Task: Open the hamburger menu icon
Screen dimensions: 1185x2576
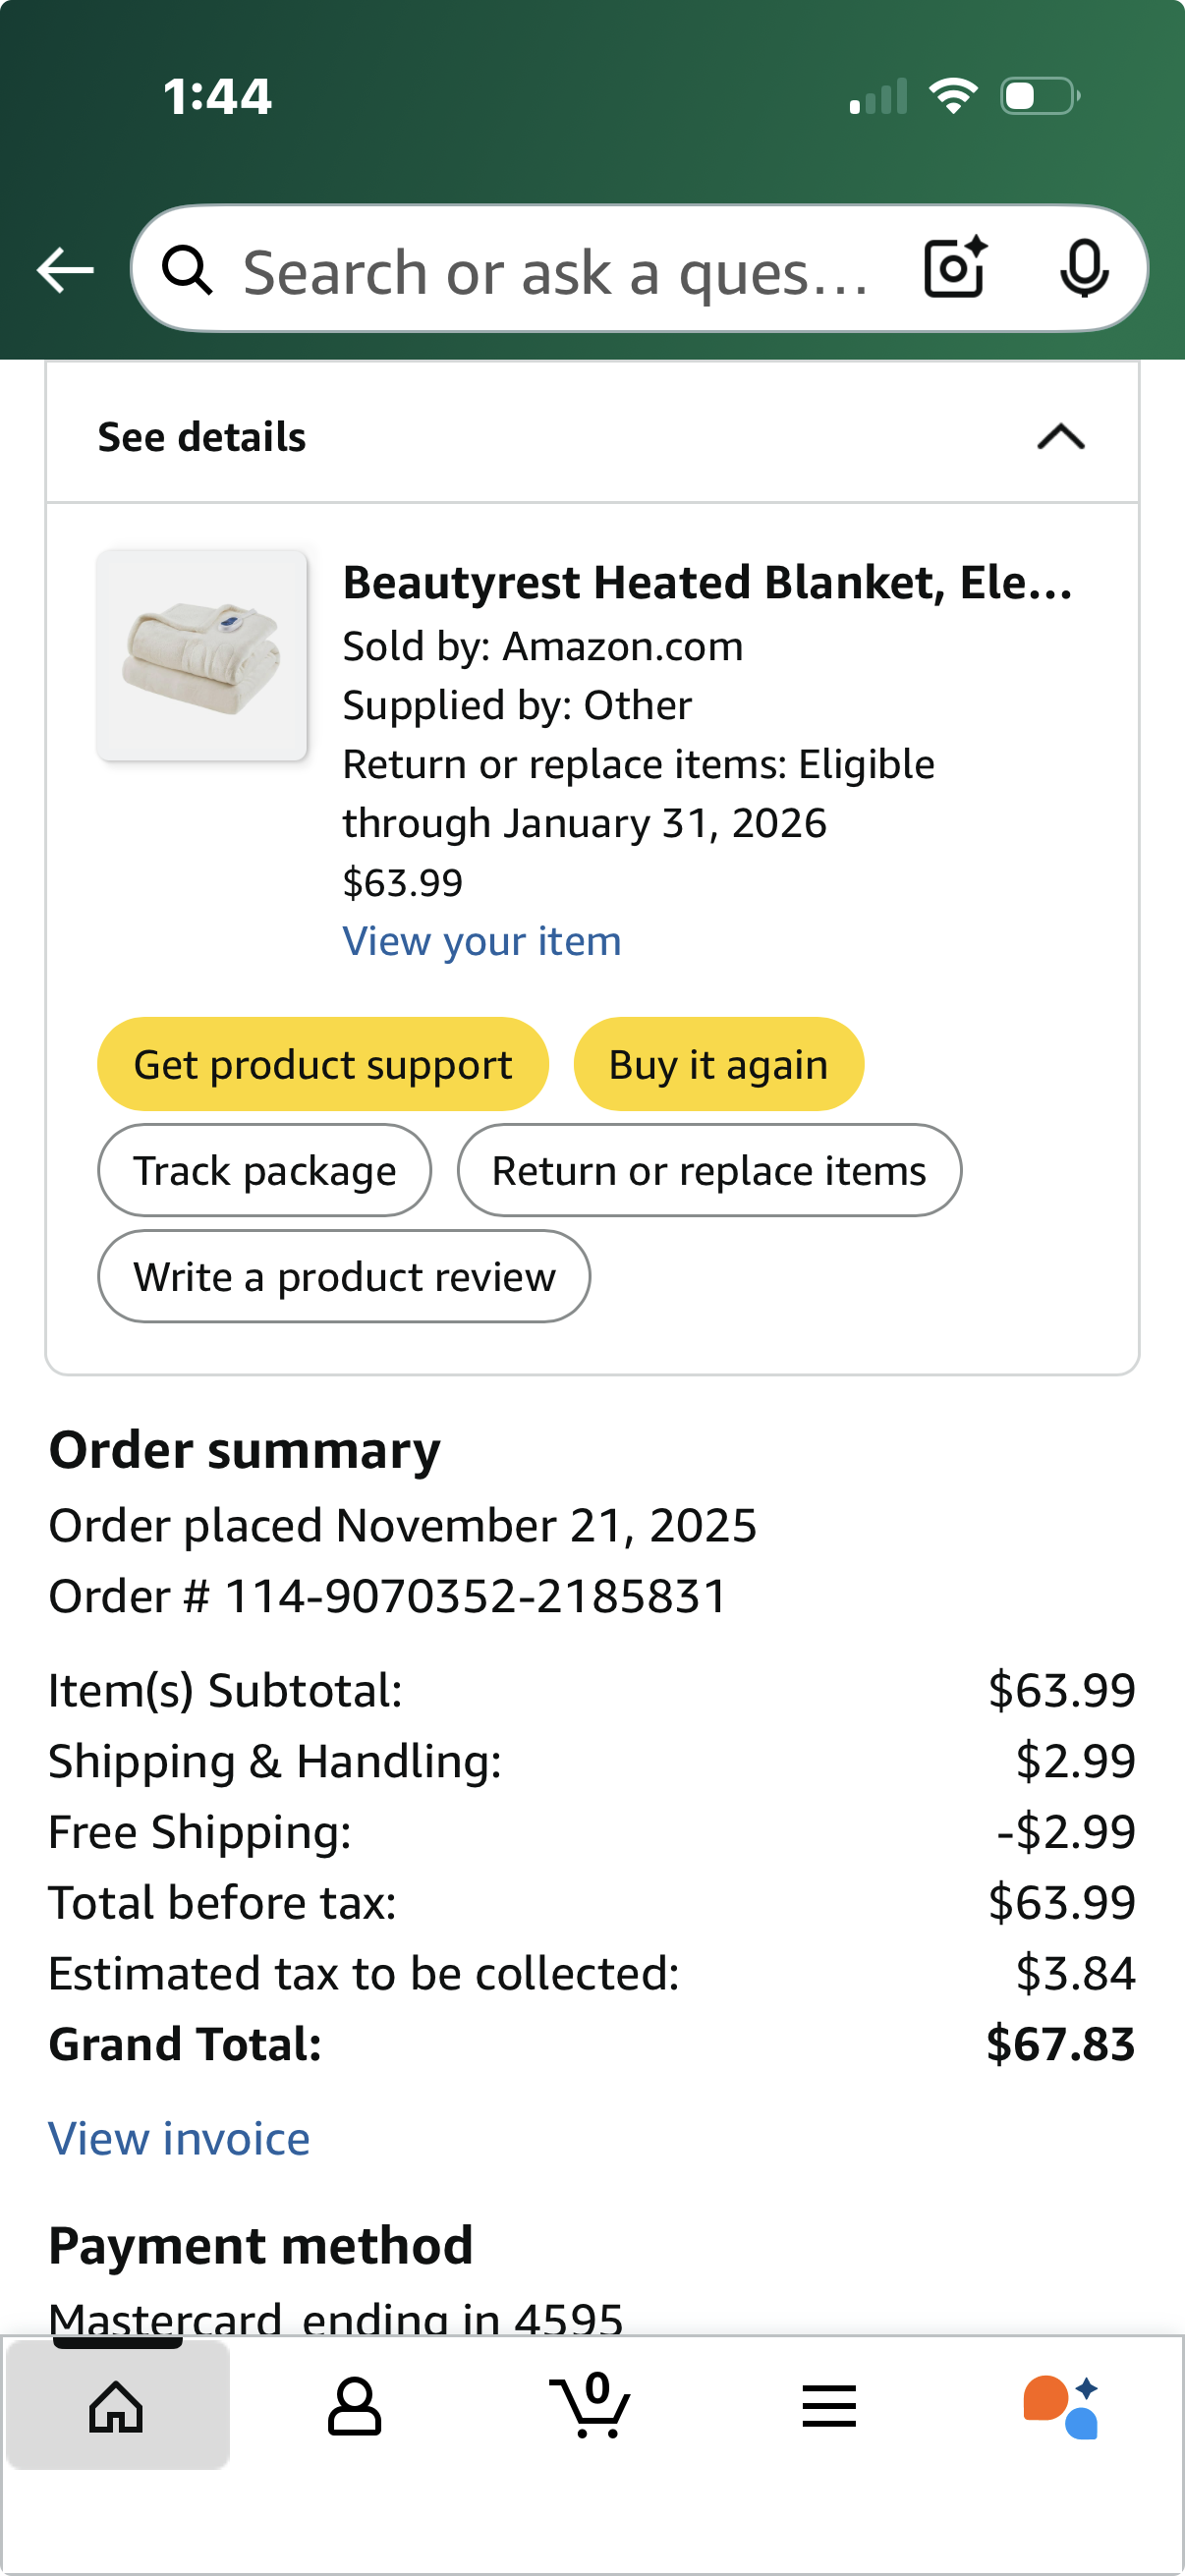Action: [829, 2406]
